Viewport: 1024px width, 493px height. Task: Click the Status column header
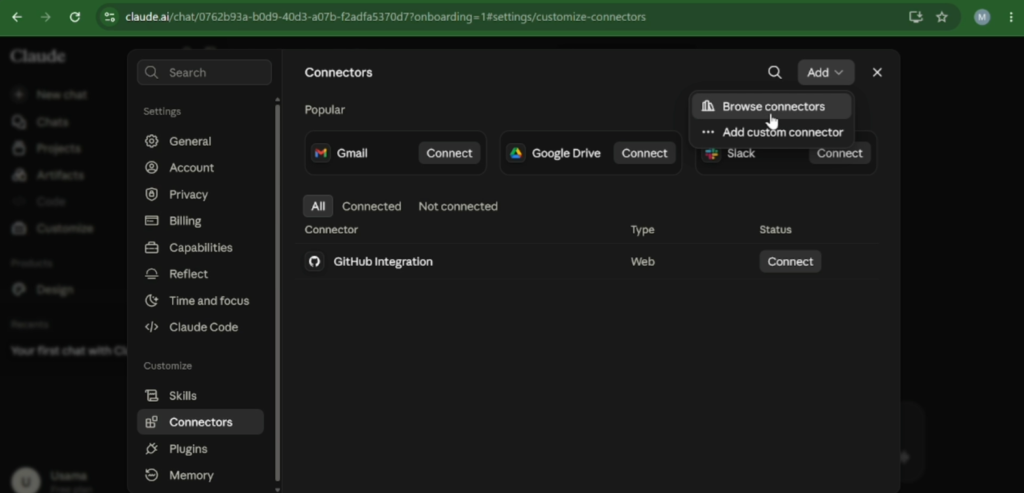tap(775, 230)
